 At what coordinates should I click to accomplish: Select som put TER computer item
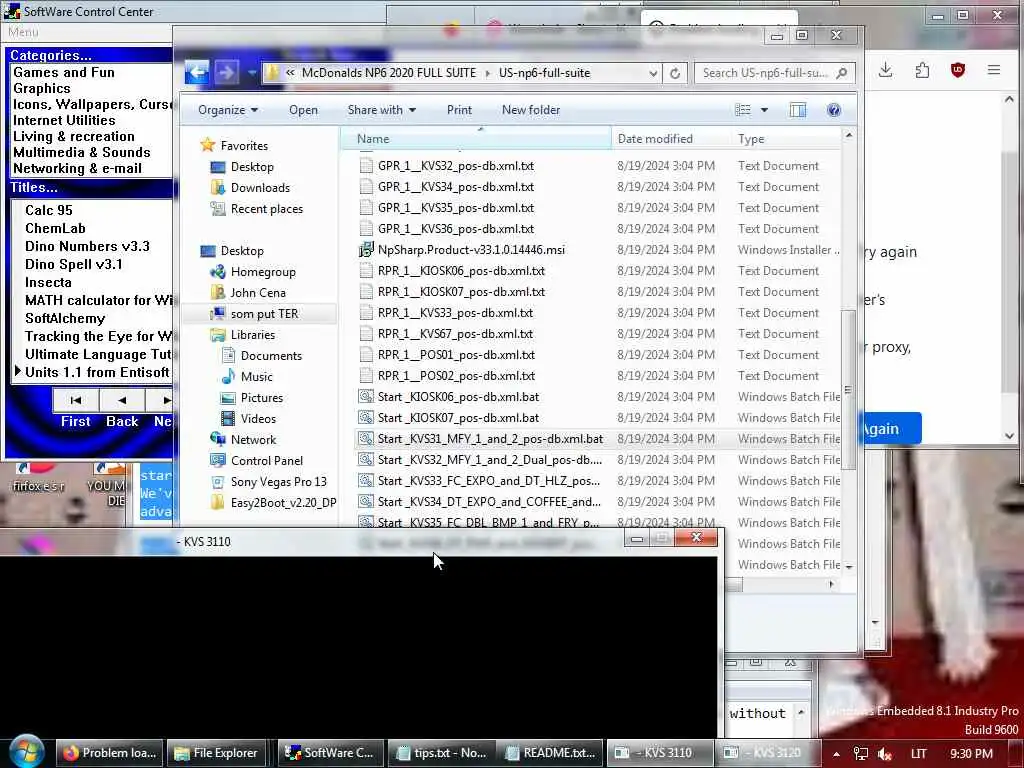264,313
